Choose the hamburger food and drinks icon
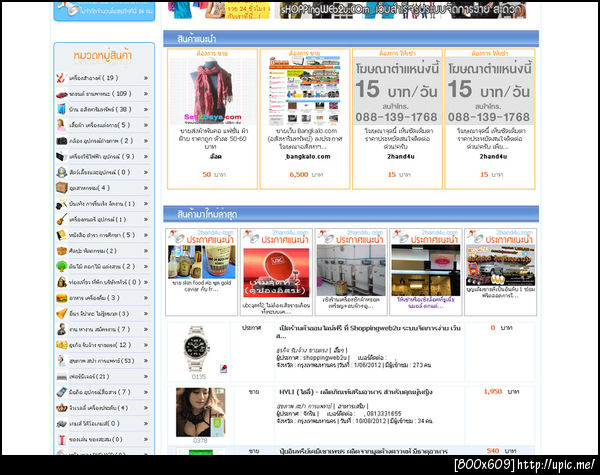 (x=62, y=298)
